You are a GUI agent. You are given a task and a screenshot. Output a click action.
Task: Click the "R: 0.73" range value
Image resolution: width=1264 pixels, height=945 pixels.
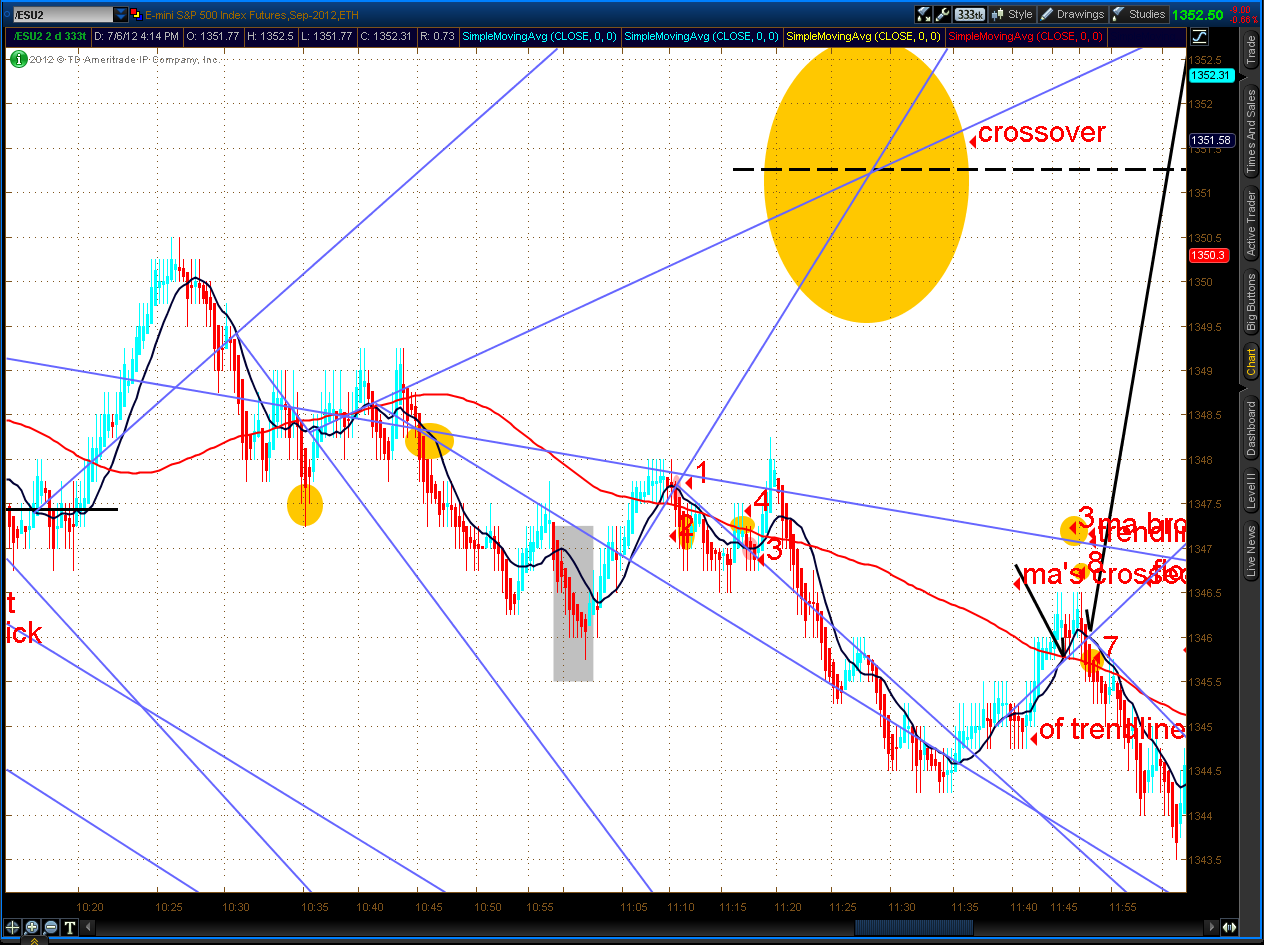point(437,37)
